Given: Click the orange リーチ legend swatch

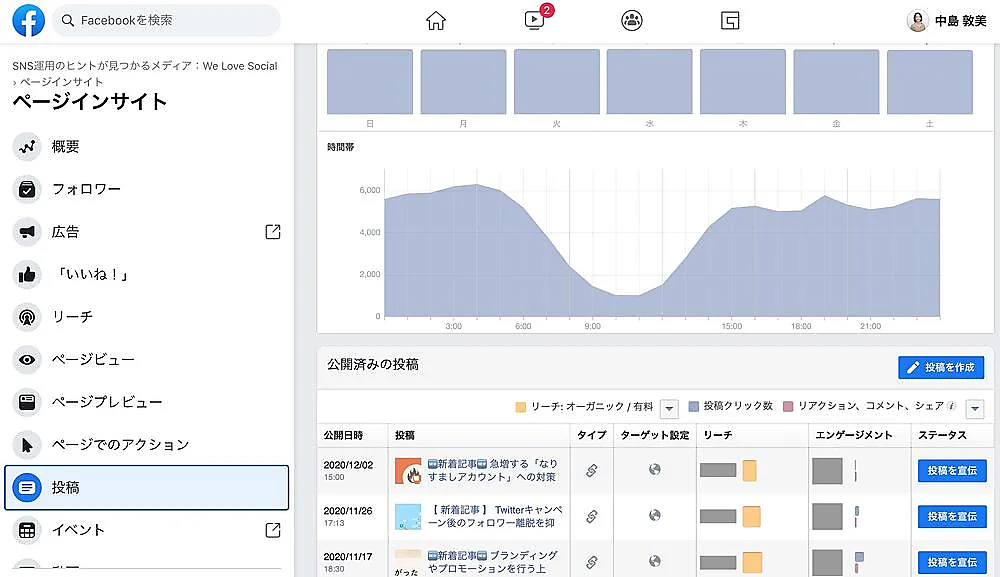Looking at the screenshot, I should [521, 407].
